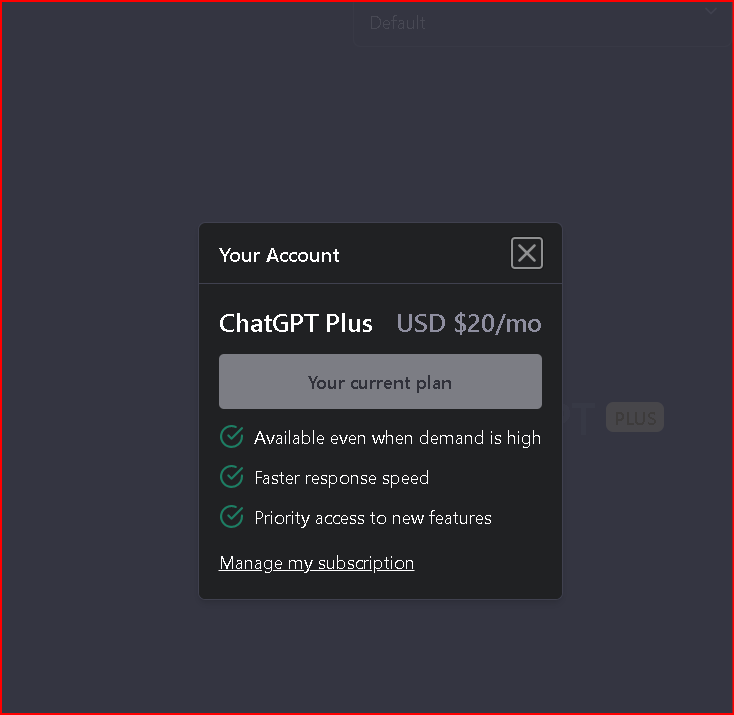Image resolution: width=734 pixels, height=715 pixels.
Task: Open the 'Manage my subscription' link
Action: click(316, 563)
